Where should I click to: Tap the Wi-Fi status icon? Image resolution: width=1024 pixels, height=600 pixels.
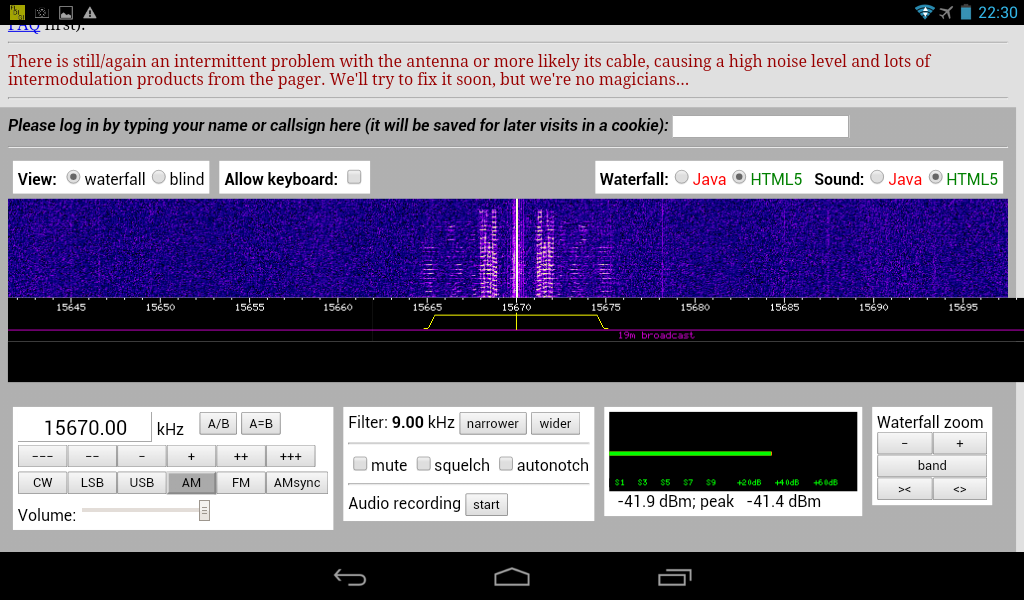pyautogui.click(x=924, y=12)
